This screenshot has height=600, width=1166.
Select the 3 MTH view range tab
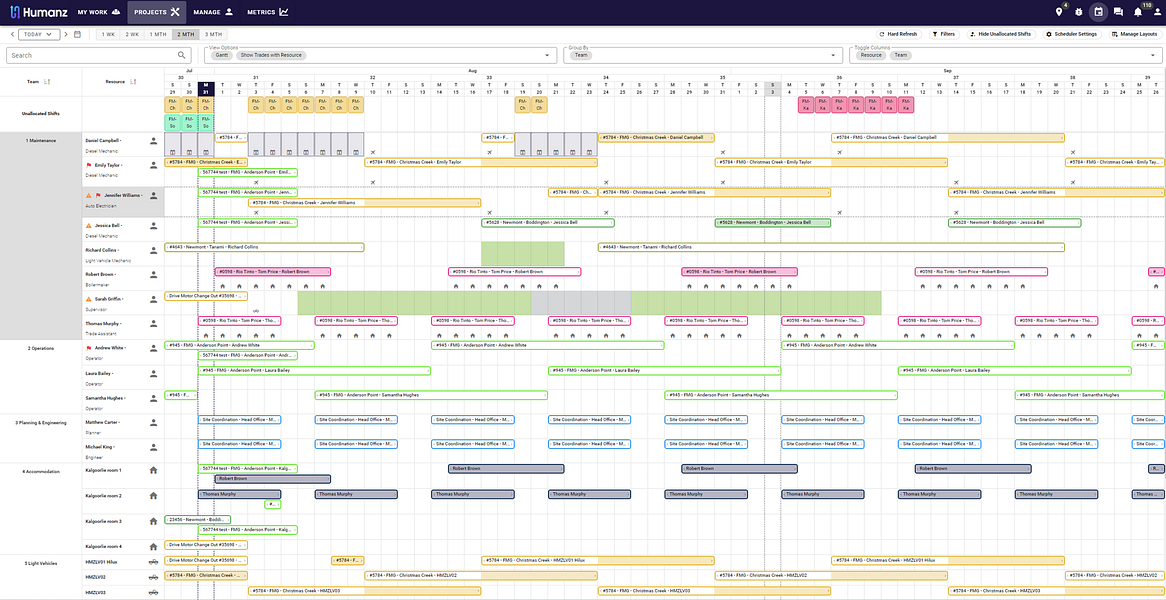pyautogui.click(x=213, y=34)
